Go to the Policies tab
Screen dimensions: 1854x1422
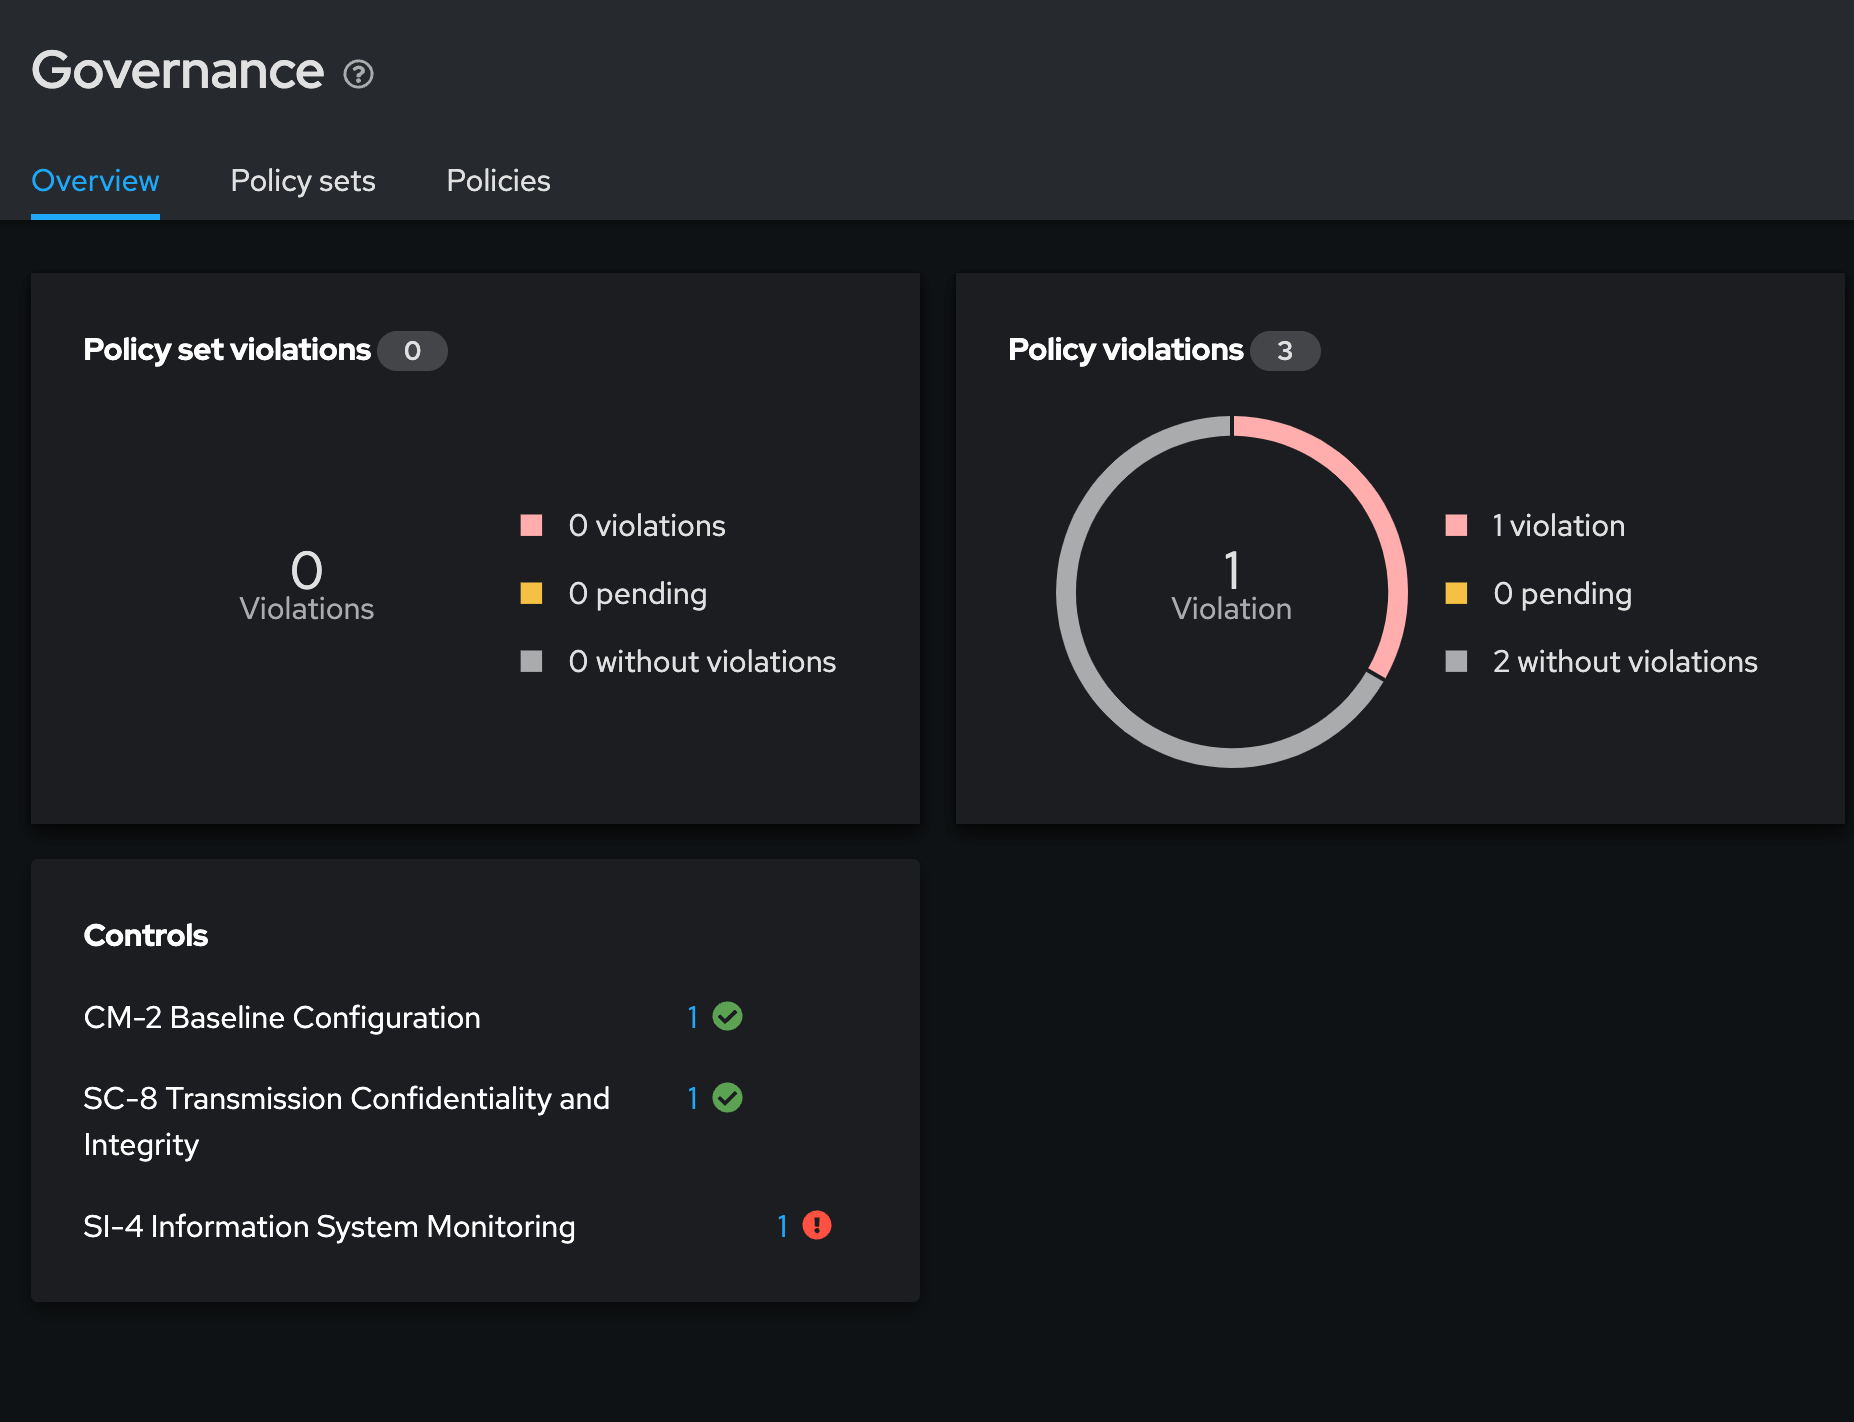pos(498,181)
